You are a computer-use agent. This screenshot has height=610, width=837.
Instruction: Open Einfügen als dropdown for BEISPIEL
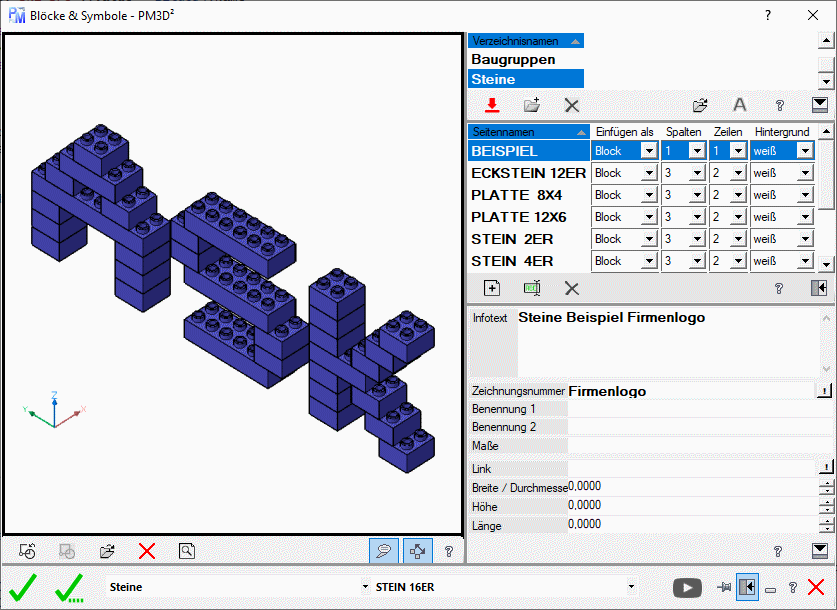648,151
